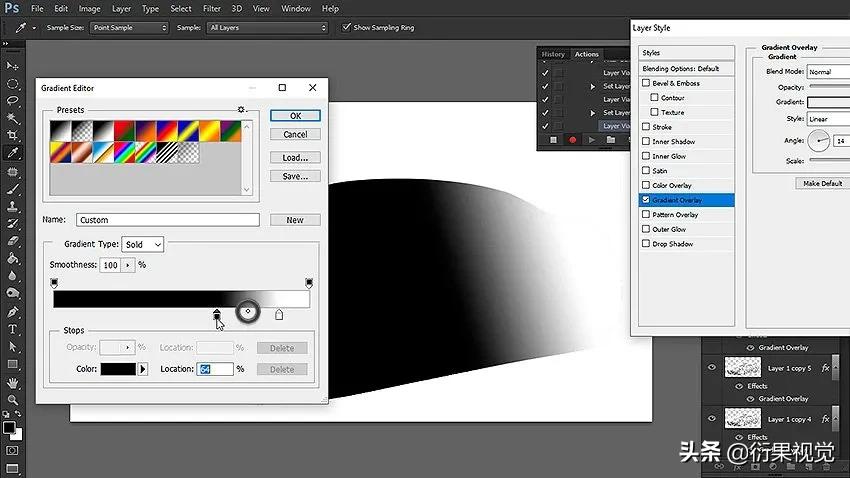Select the Crop tool

tap(13, 135)
